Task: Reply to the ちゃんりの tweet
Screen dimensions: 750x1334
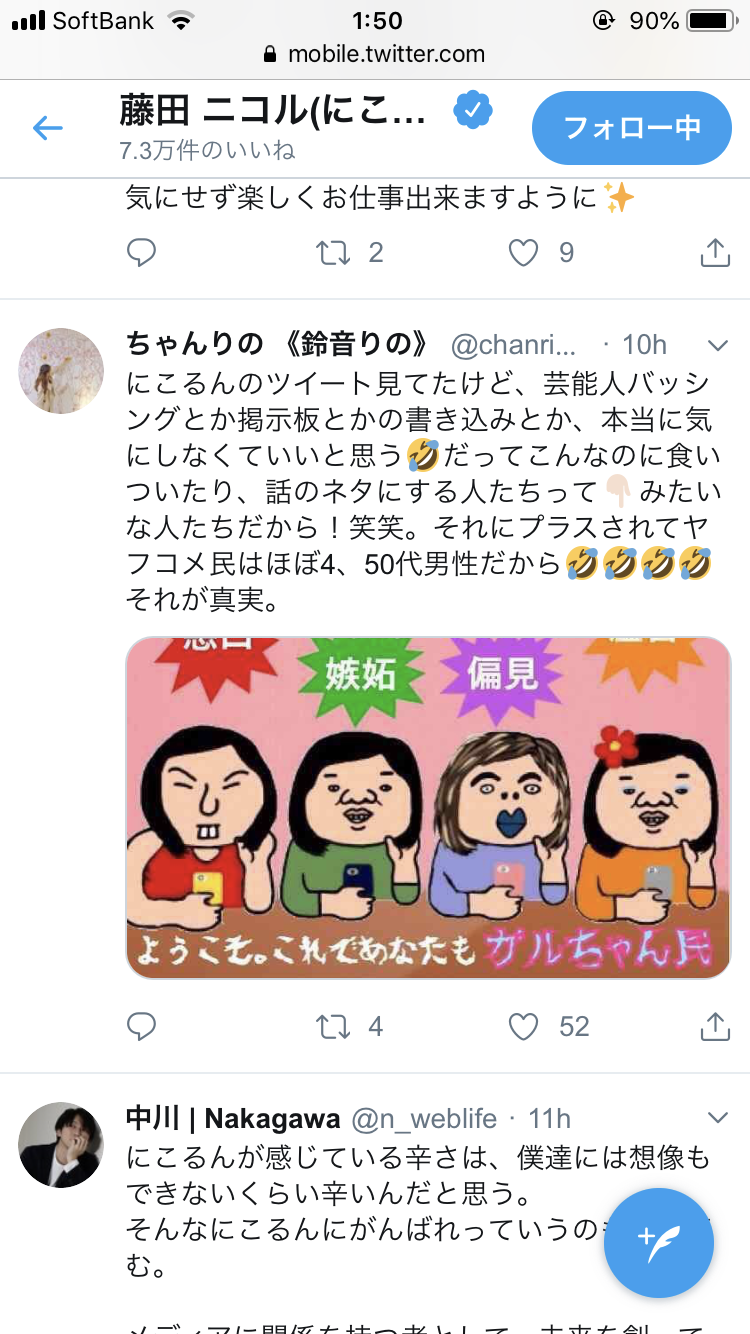Action: click(x=142, y=1026)
